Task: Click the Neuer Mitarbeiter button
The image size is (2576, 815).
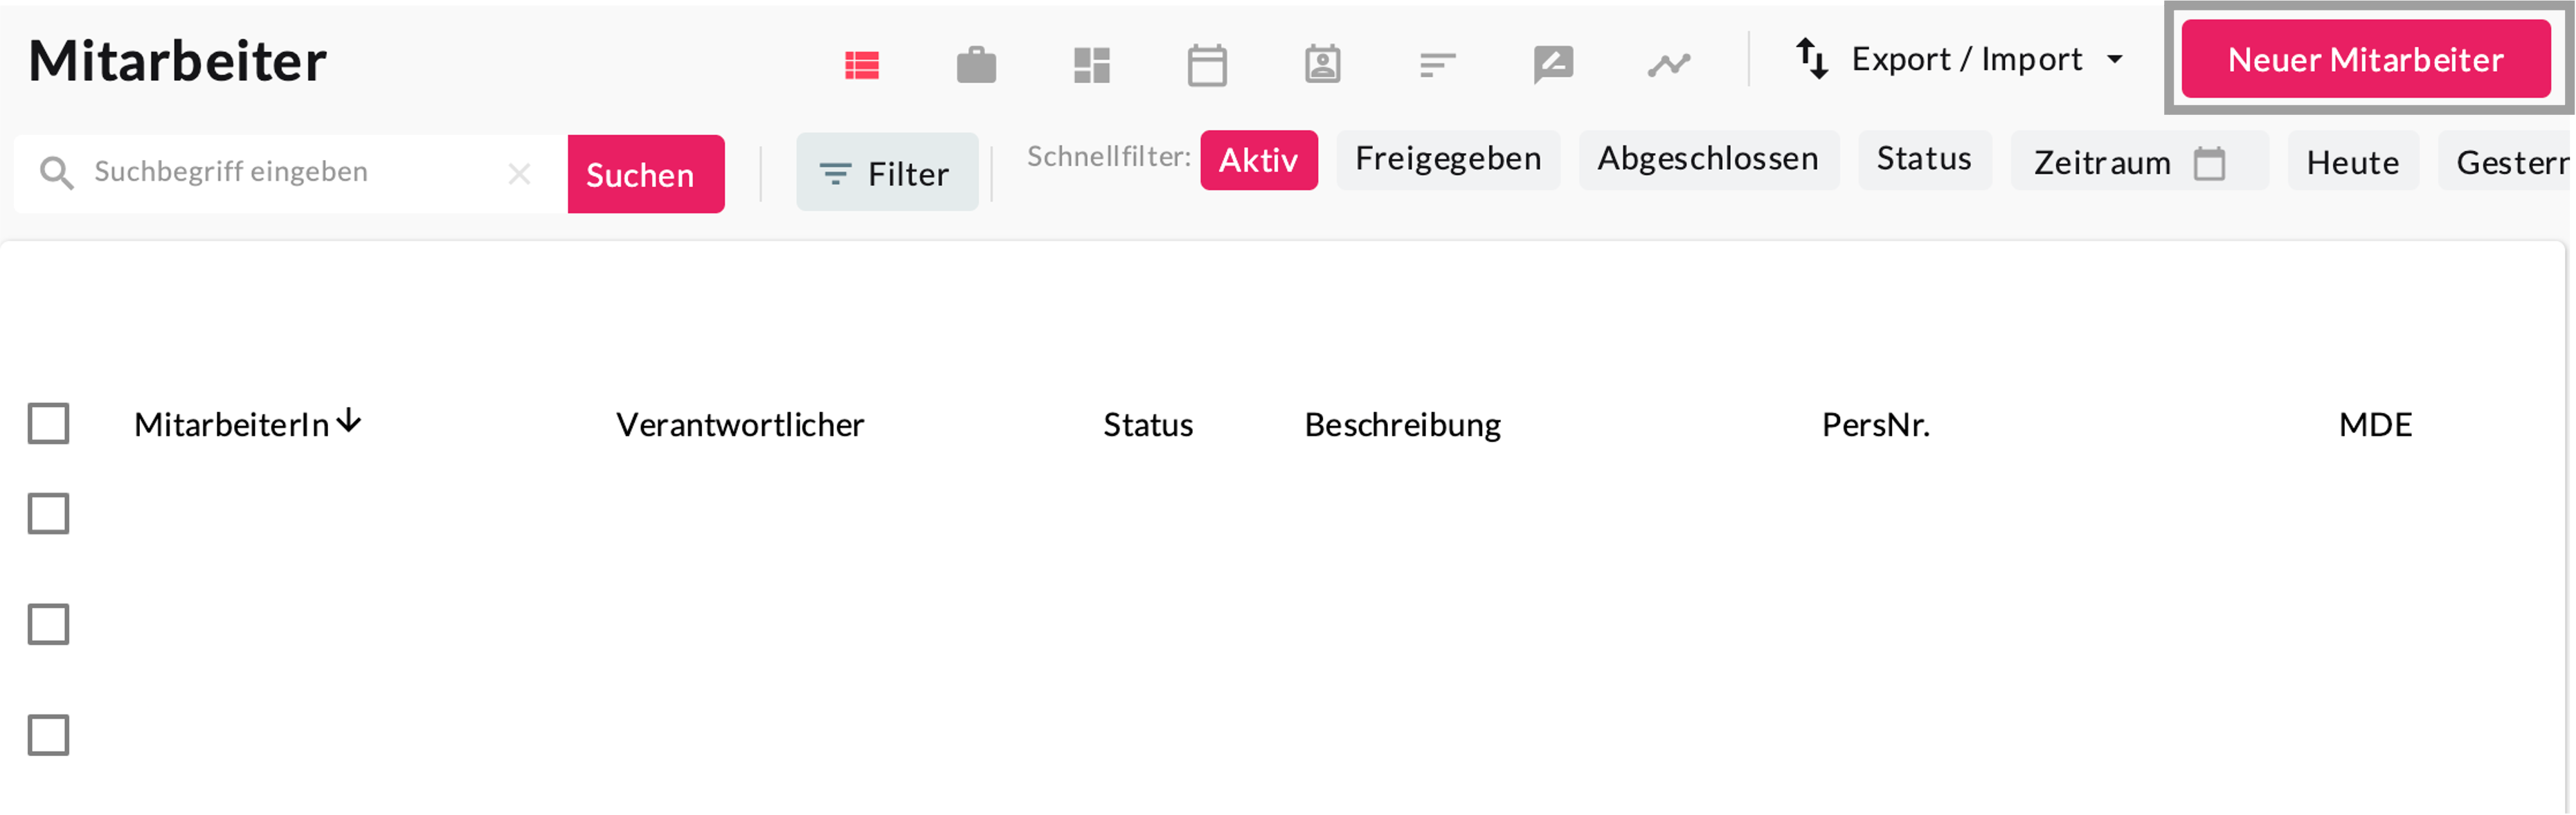Action: 2365,59
